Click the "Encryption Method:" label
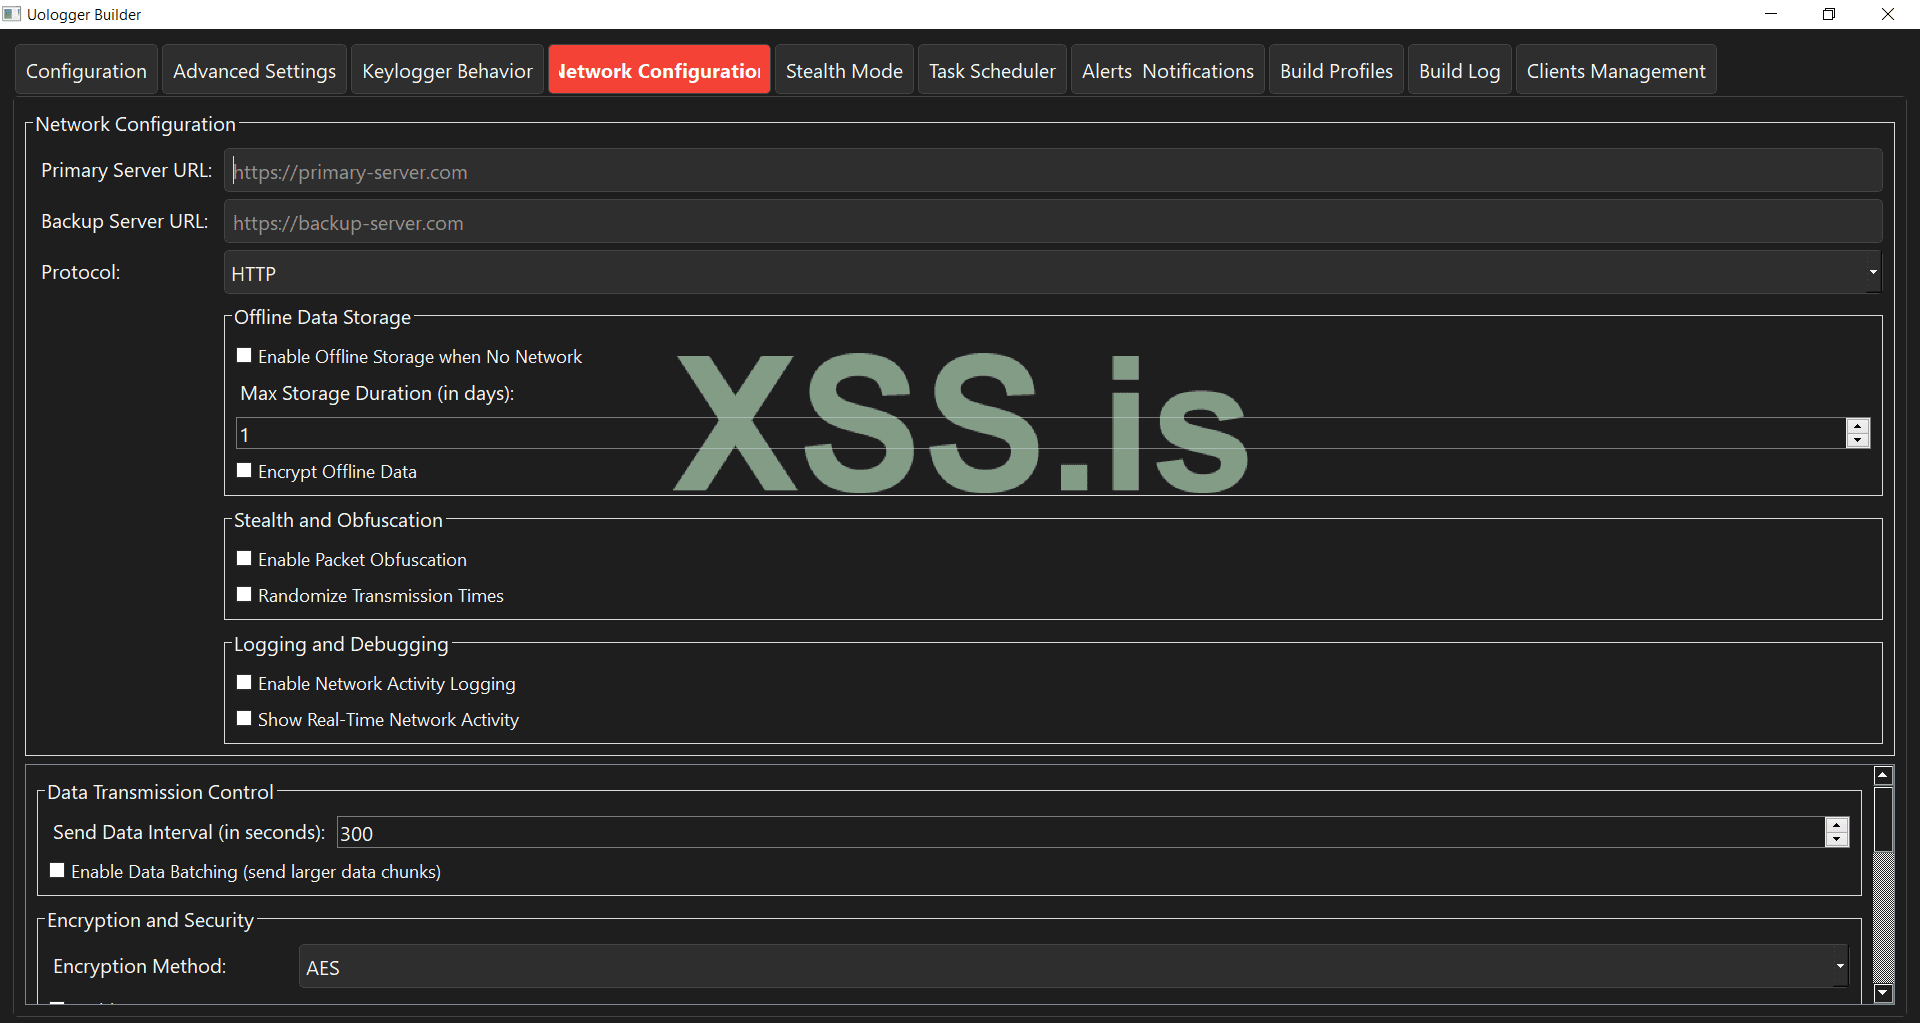Image resolution: width=1920 pixels, height=1023 pixels. 140,966
